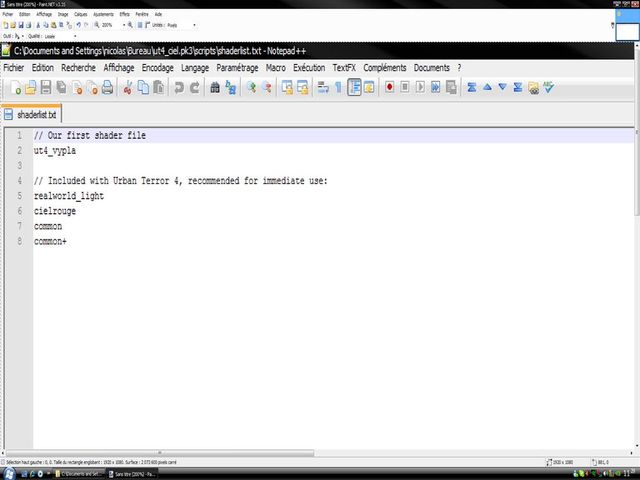The width and height of the screenshot is (640, 480).
Task: Switch to C:\Documents and Set... taskbar button
Action: (x=79, y=474)
